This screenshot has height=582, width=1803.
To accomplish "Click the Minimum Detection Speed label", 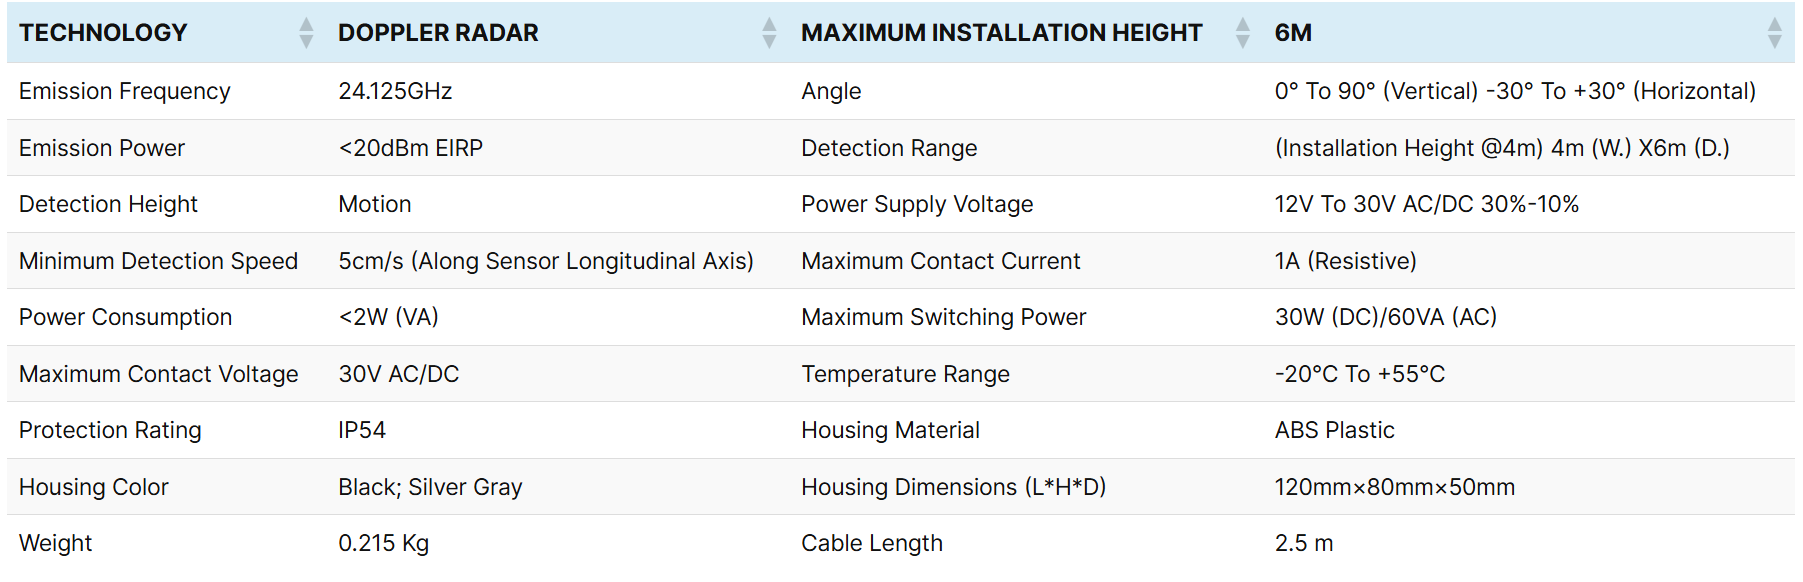I will tap(158, 261).
